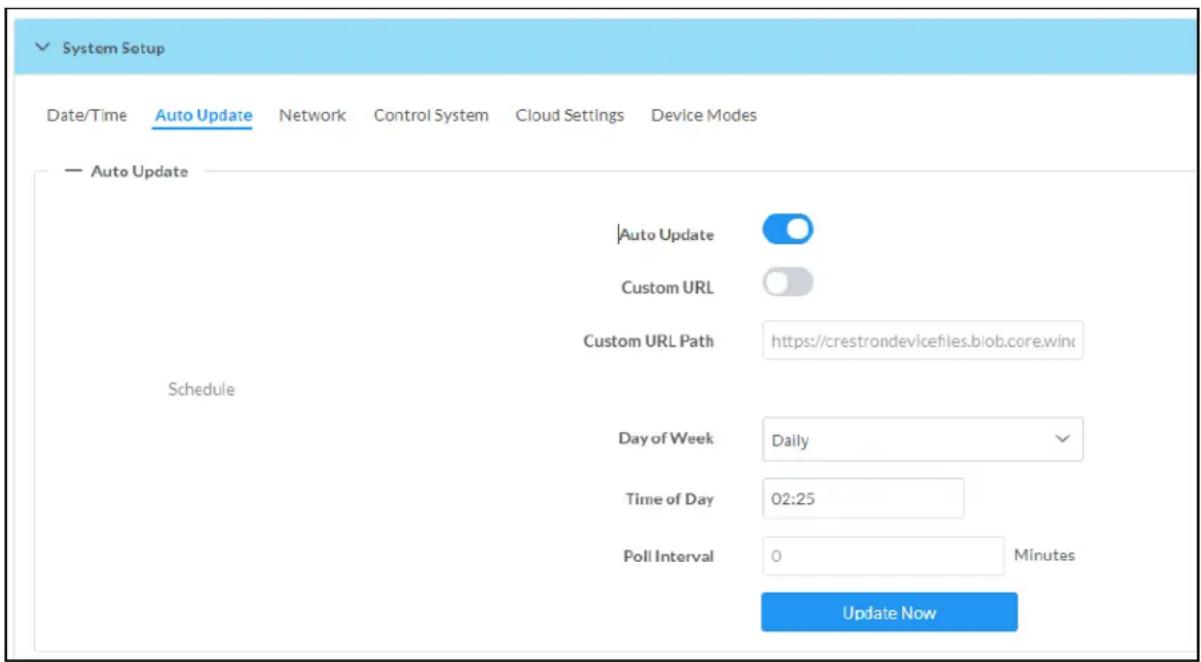Viewport: 1201px width, 662px height.
Task: Click the Poll Interval minutes field
Action: tap(883, 556)
